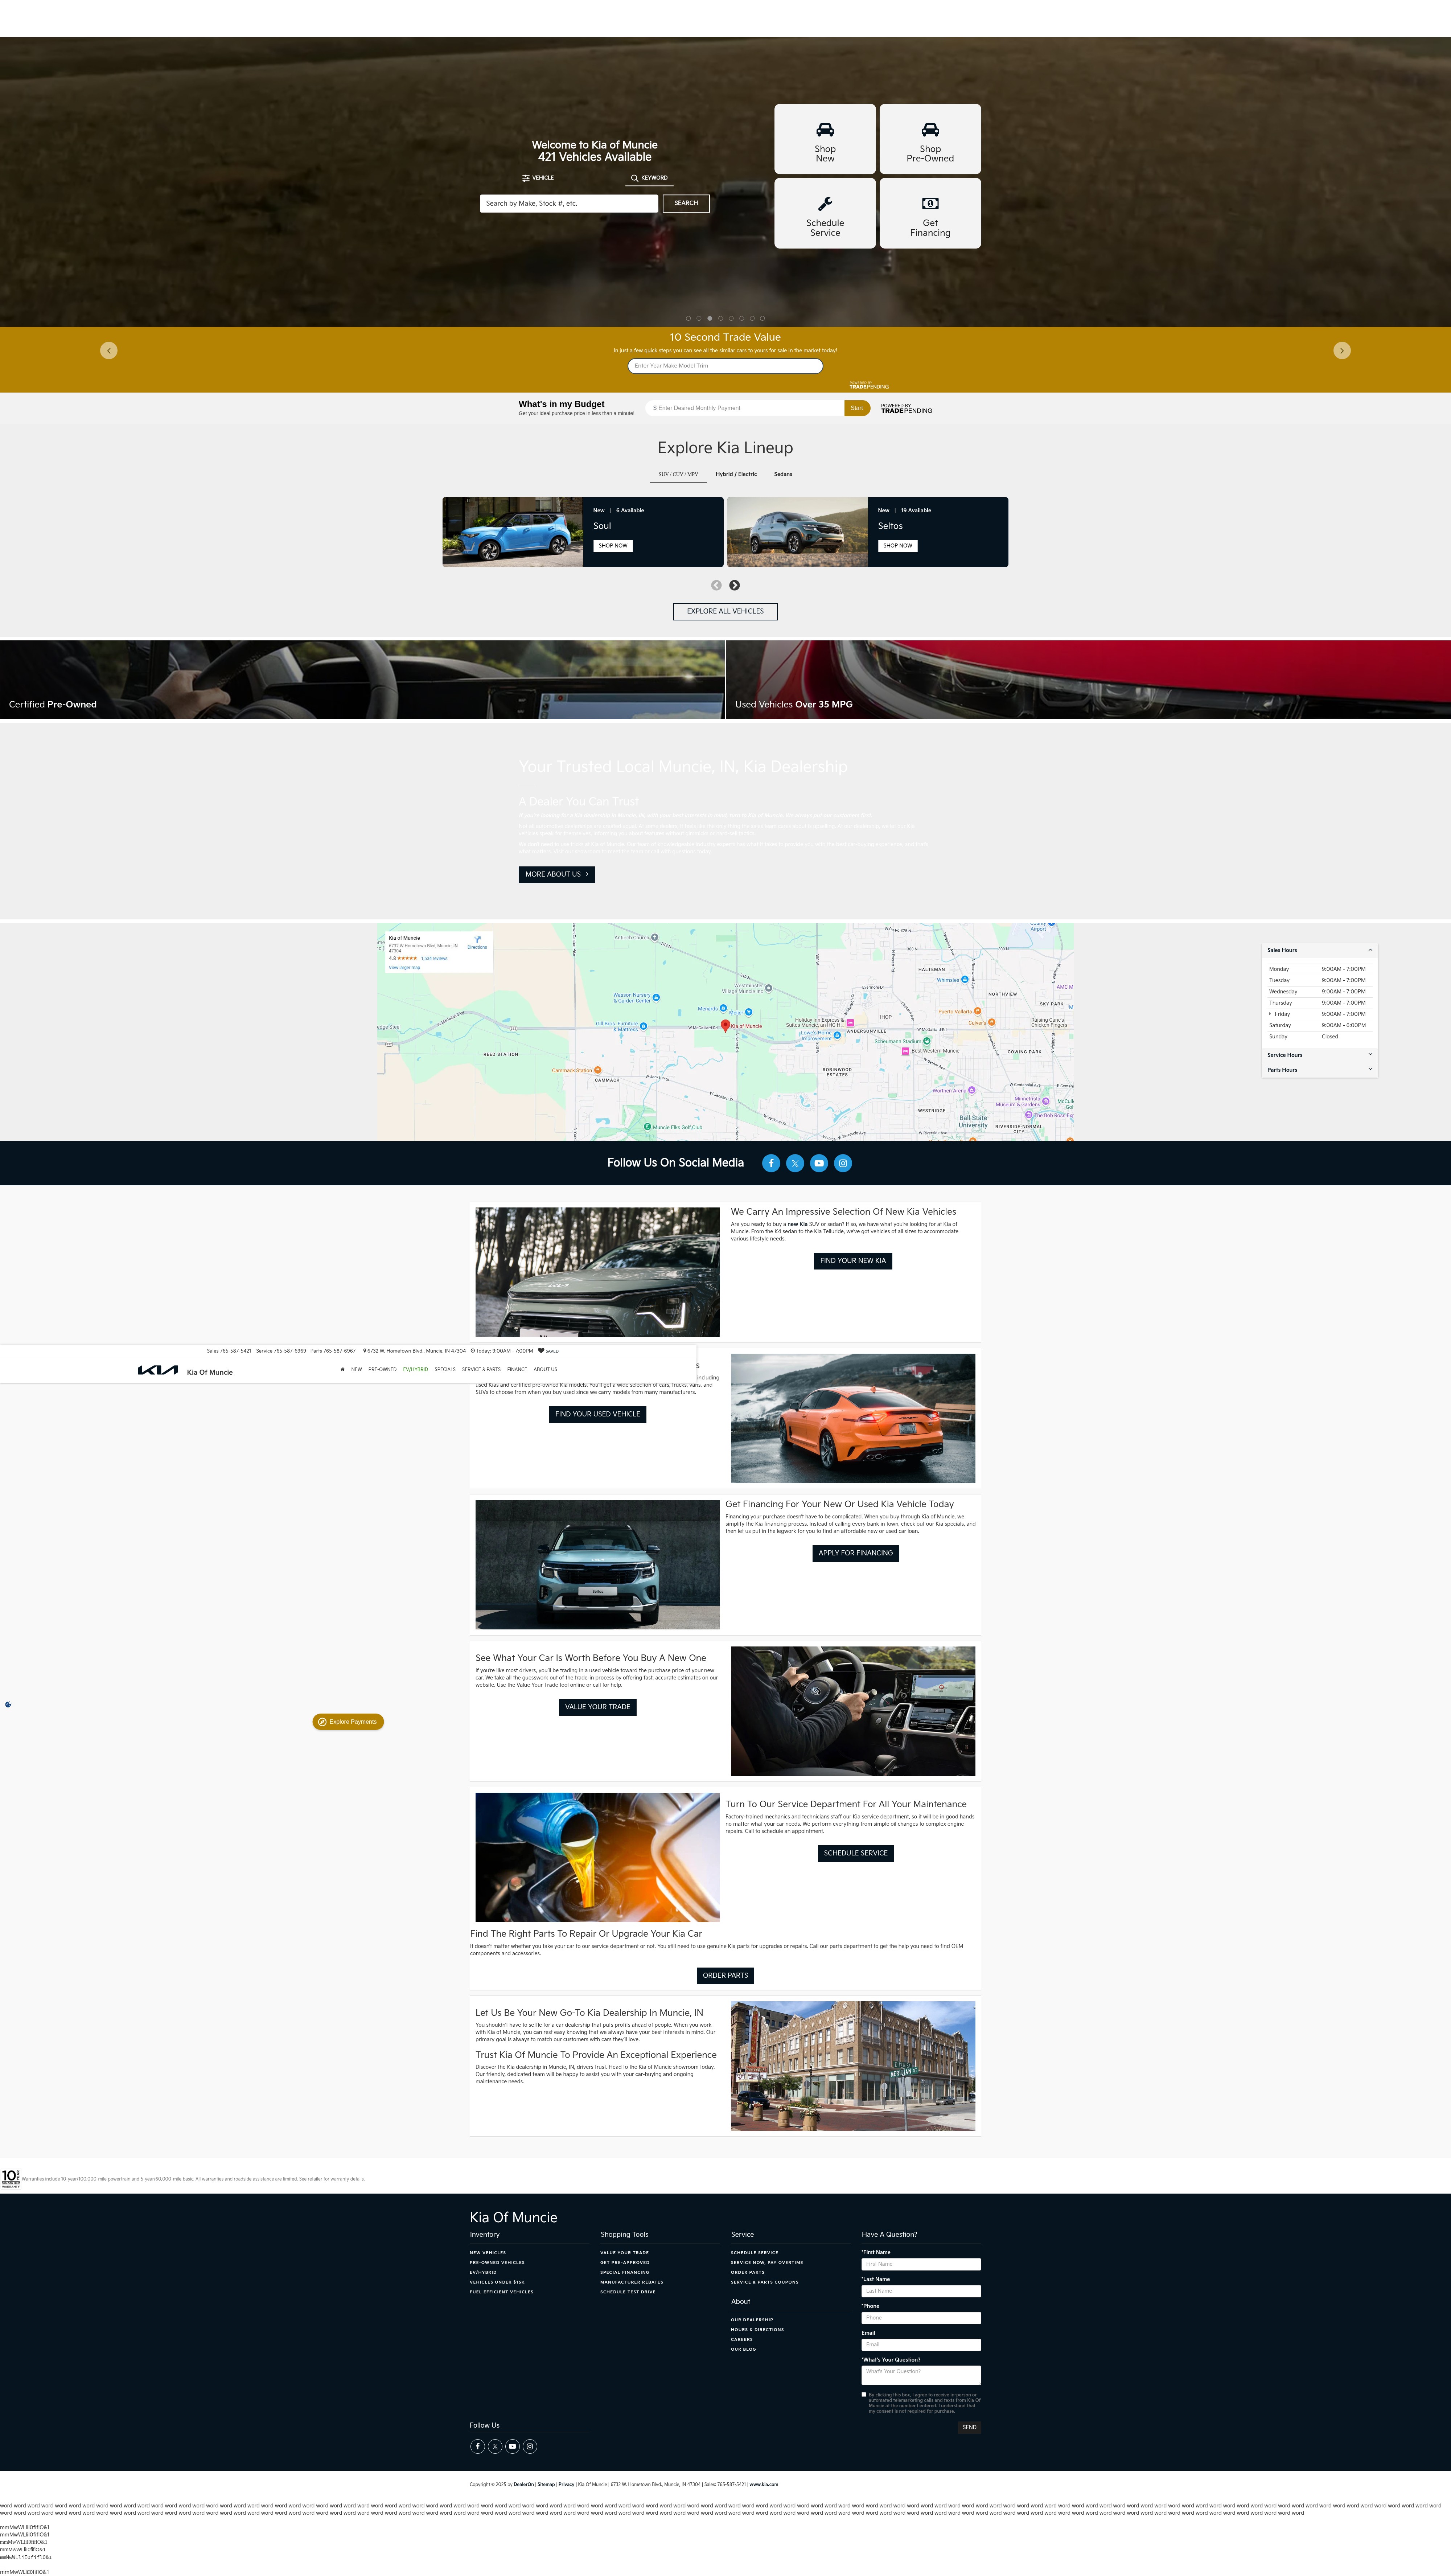Click the lineup carousel next arrow

click(x=734, y=585)
